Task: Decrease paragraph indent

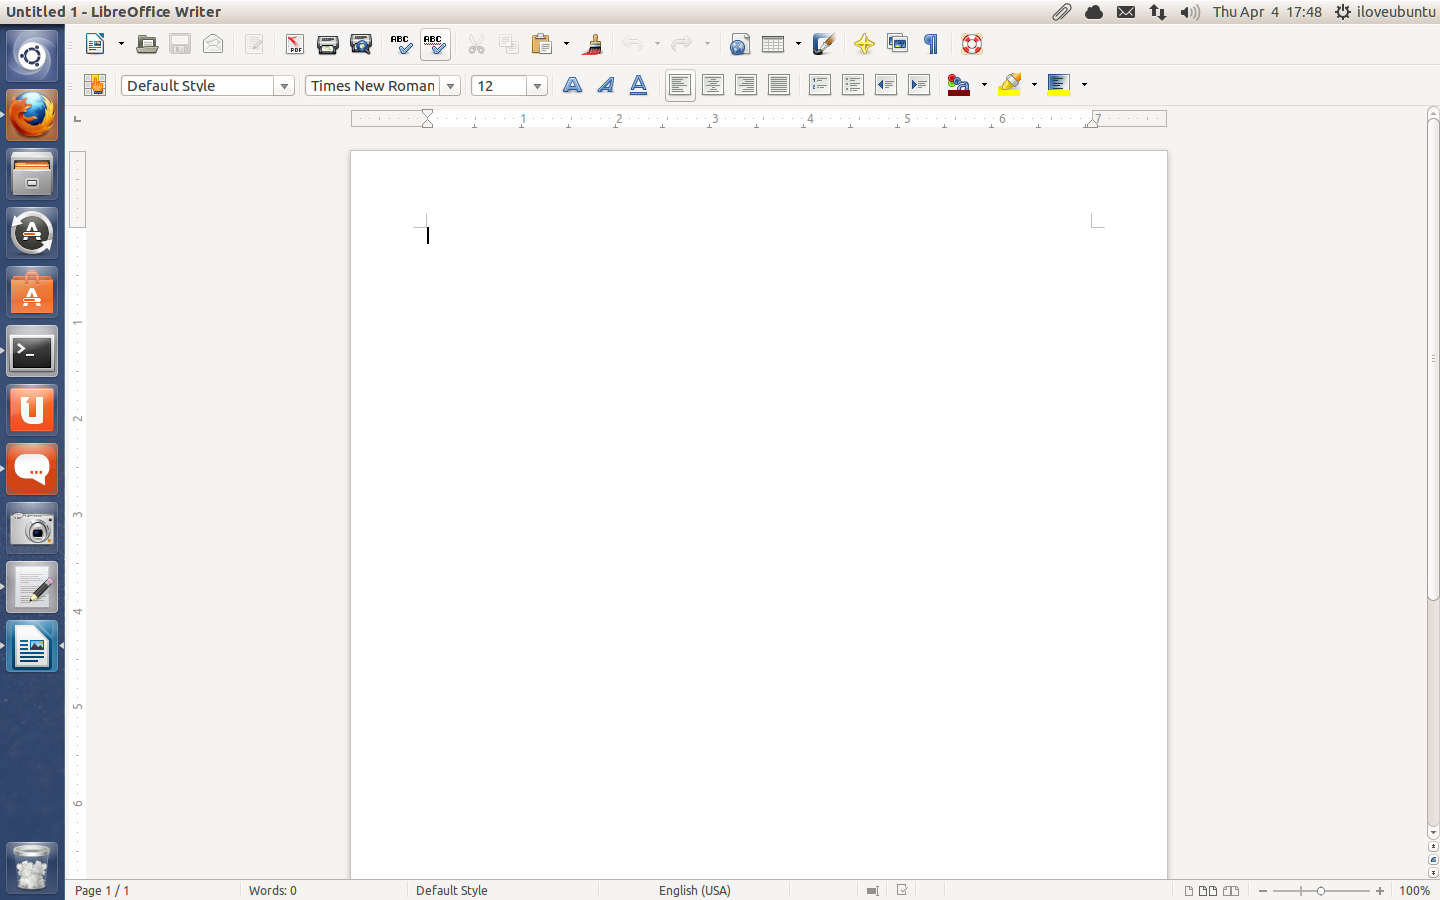Action: point(885,85)
